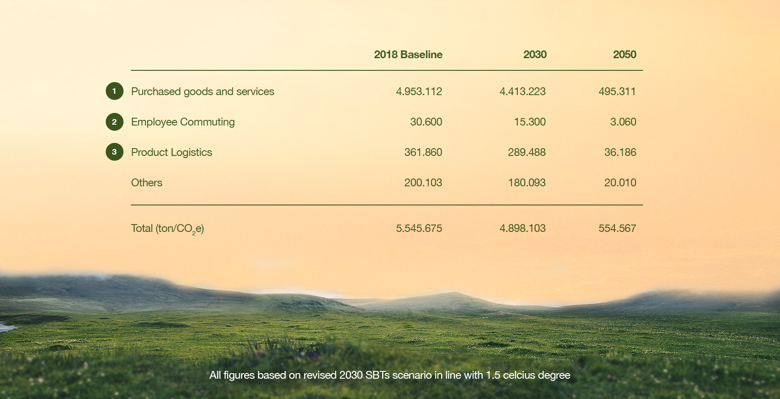The width and height of the screenshot is (780, 399).
Task: Click the Employee Commuting row label
Action: coord(183,122)
